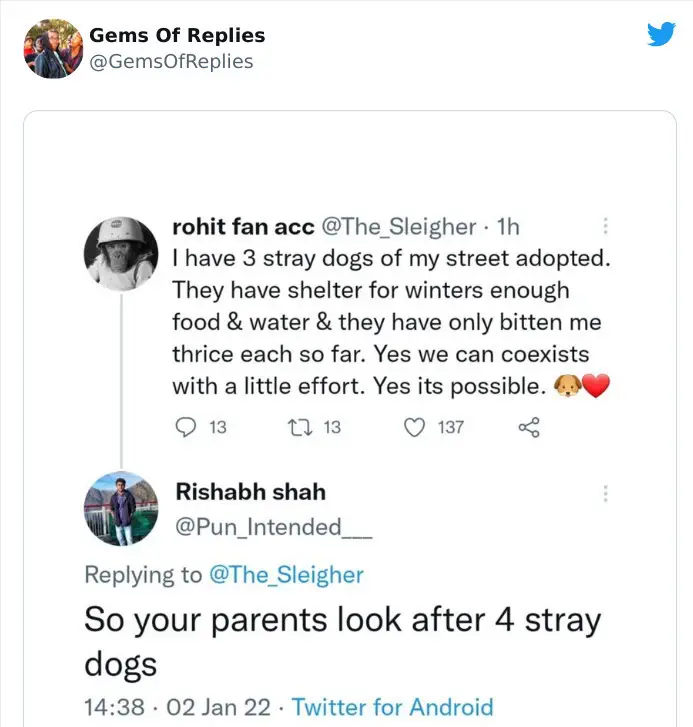
Task: Open the three-dot menu on rohit fan acc tweet
Action: click(x=605, y=226)
